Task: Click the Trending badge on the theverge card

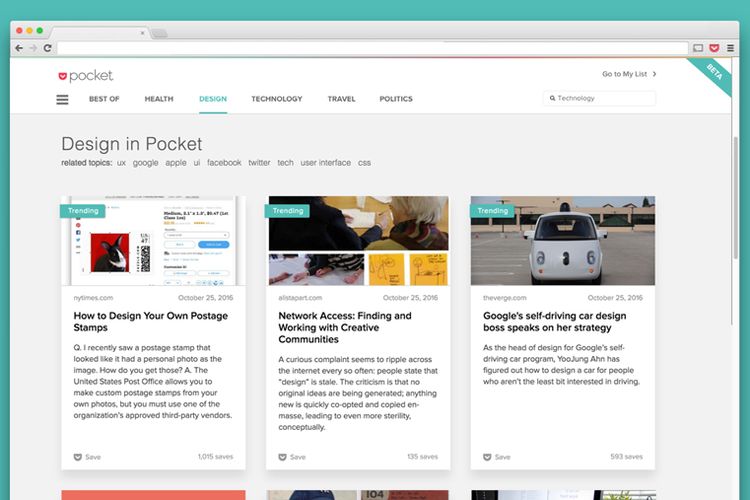Action: pos(492,211)
